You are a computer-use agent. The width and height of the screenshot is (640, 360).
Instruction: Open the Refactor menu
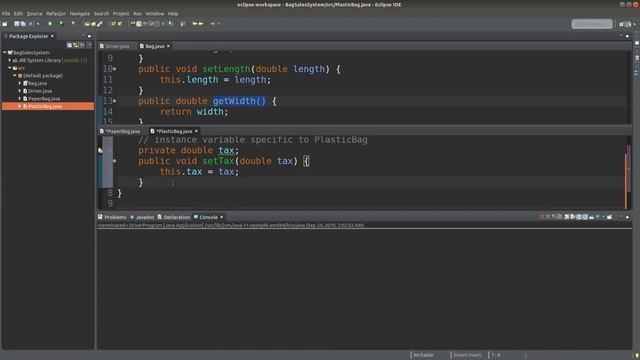pyautogui.click(x=56, y=13)
